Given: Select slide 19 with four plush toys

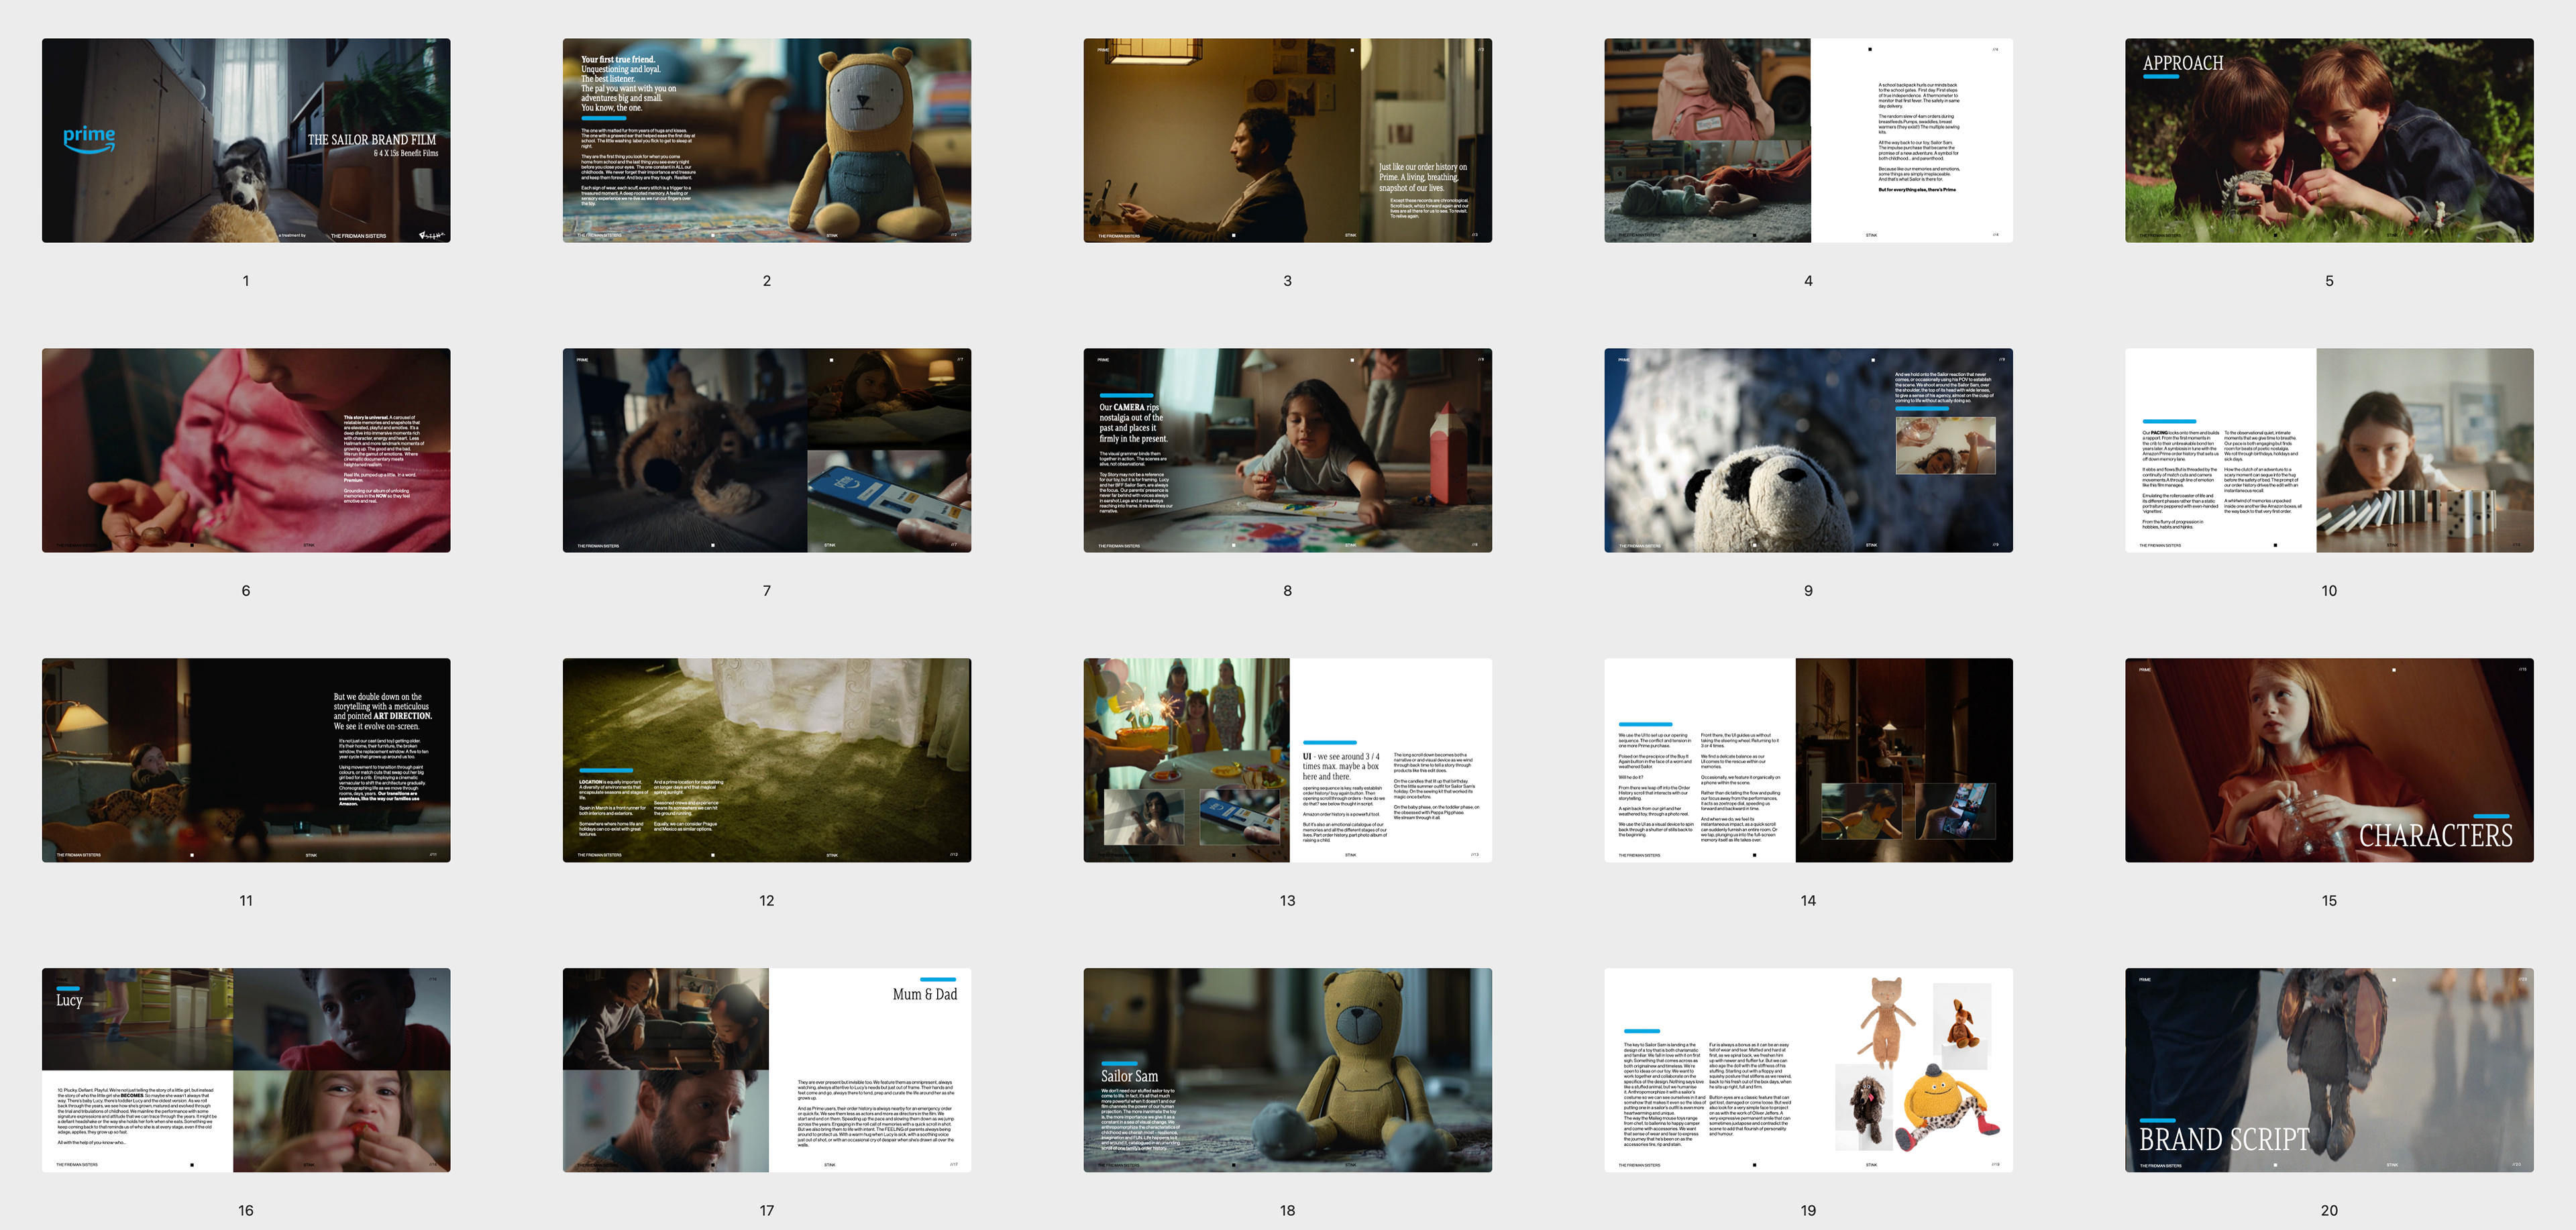Looking at the screenshot, I should click(1808, 1070).
